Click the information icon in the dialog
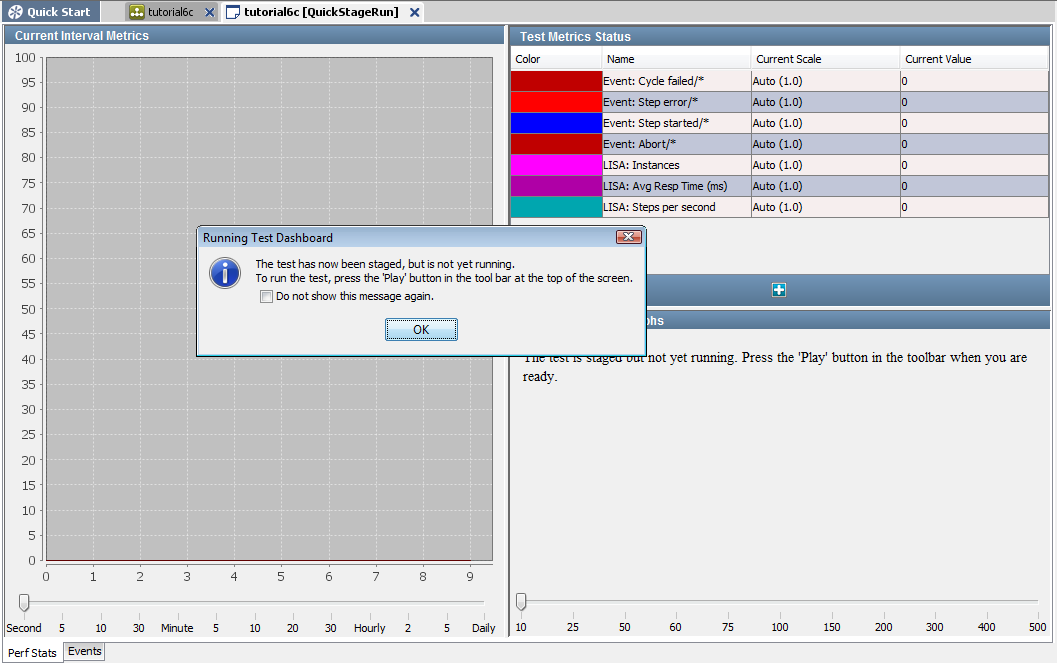Viewport: 1058px width, 663px height. click(224, 272)
